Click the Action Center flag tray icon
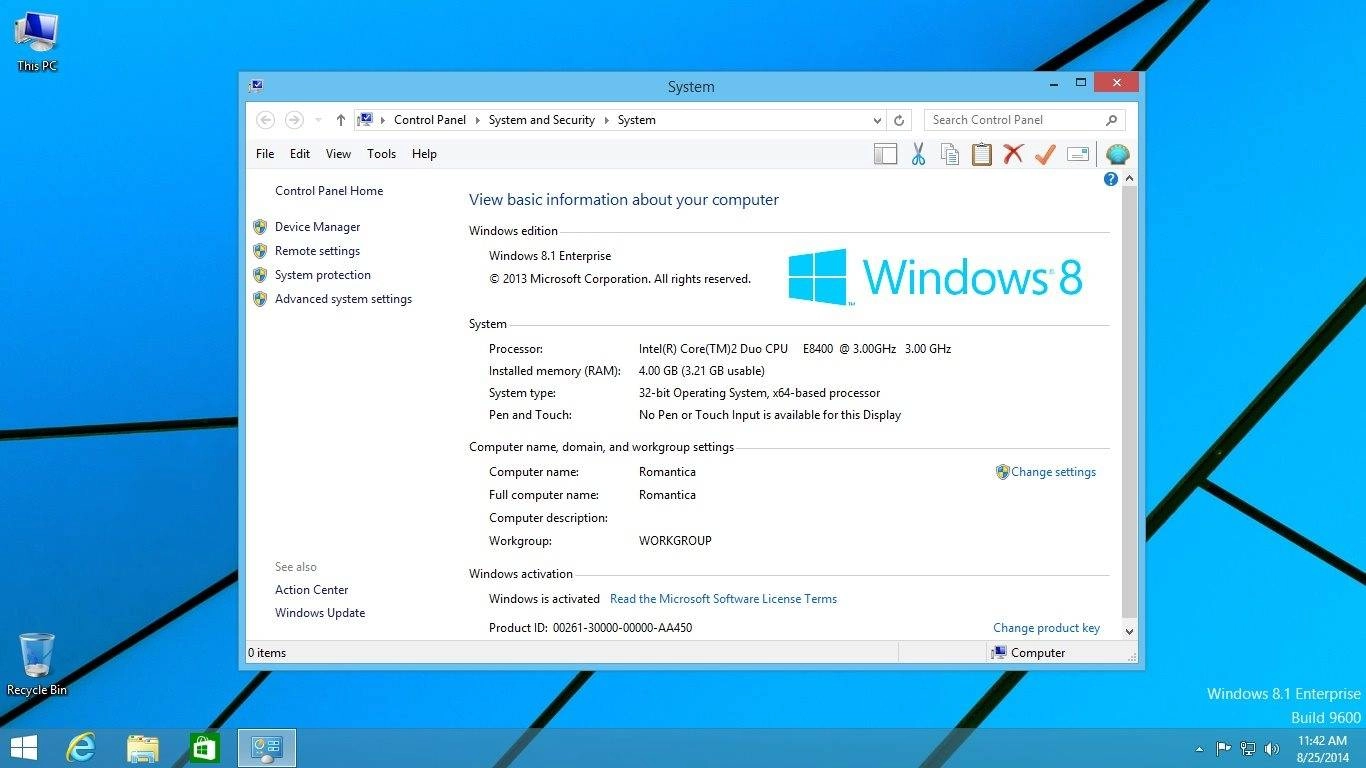 pos(1223,748)
